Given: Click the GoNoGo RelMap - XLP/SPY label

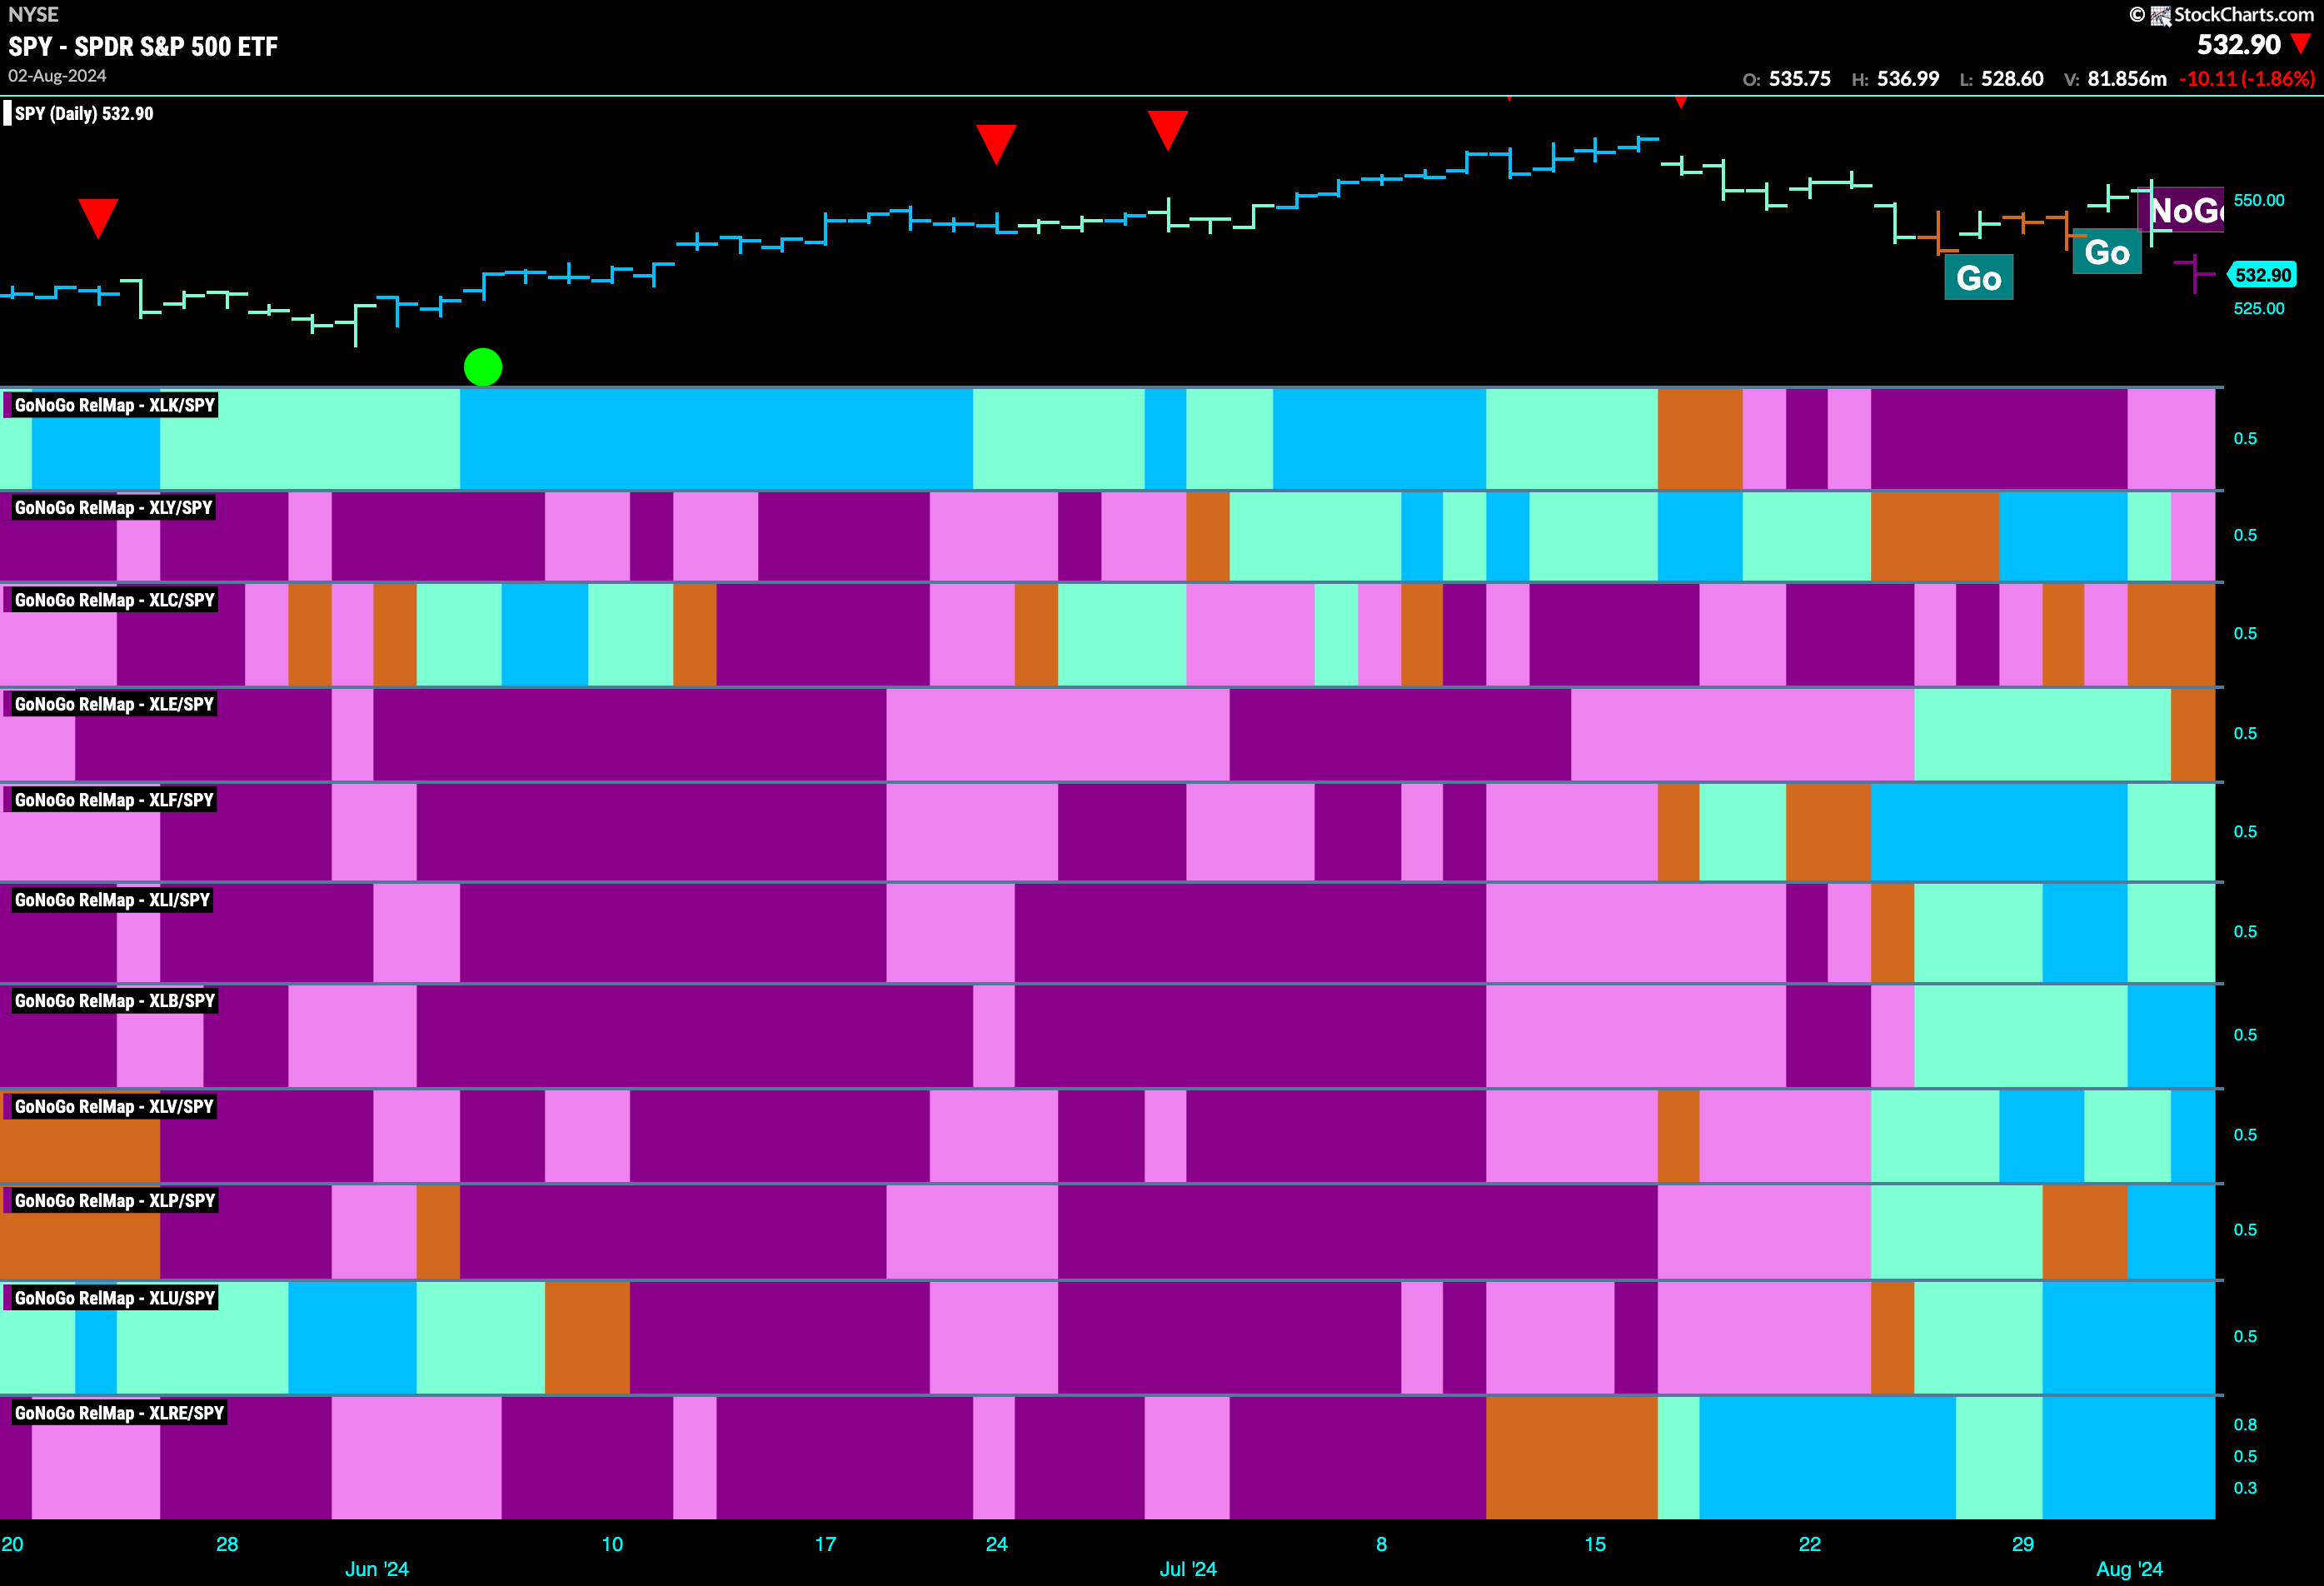Looking at the screenshot, I should 115,1201.
